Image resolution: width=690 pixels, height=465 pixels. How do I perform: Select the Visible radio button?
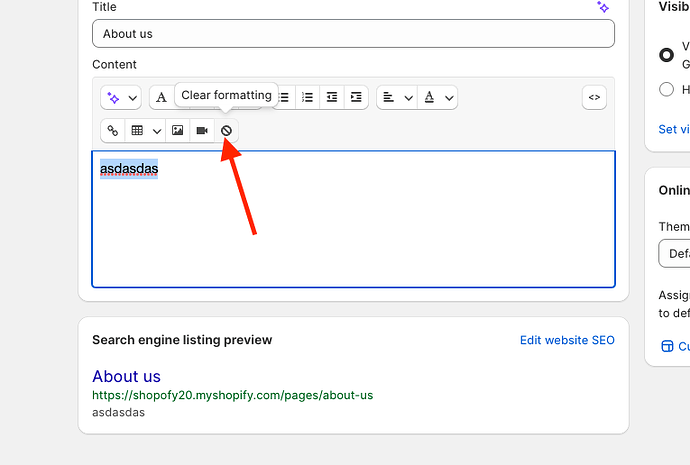click(x=666, y=55)
